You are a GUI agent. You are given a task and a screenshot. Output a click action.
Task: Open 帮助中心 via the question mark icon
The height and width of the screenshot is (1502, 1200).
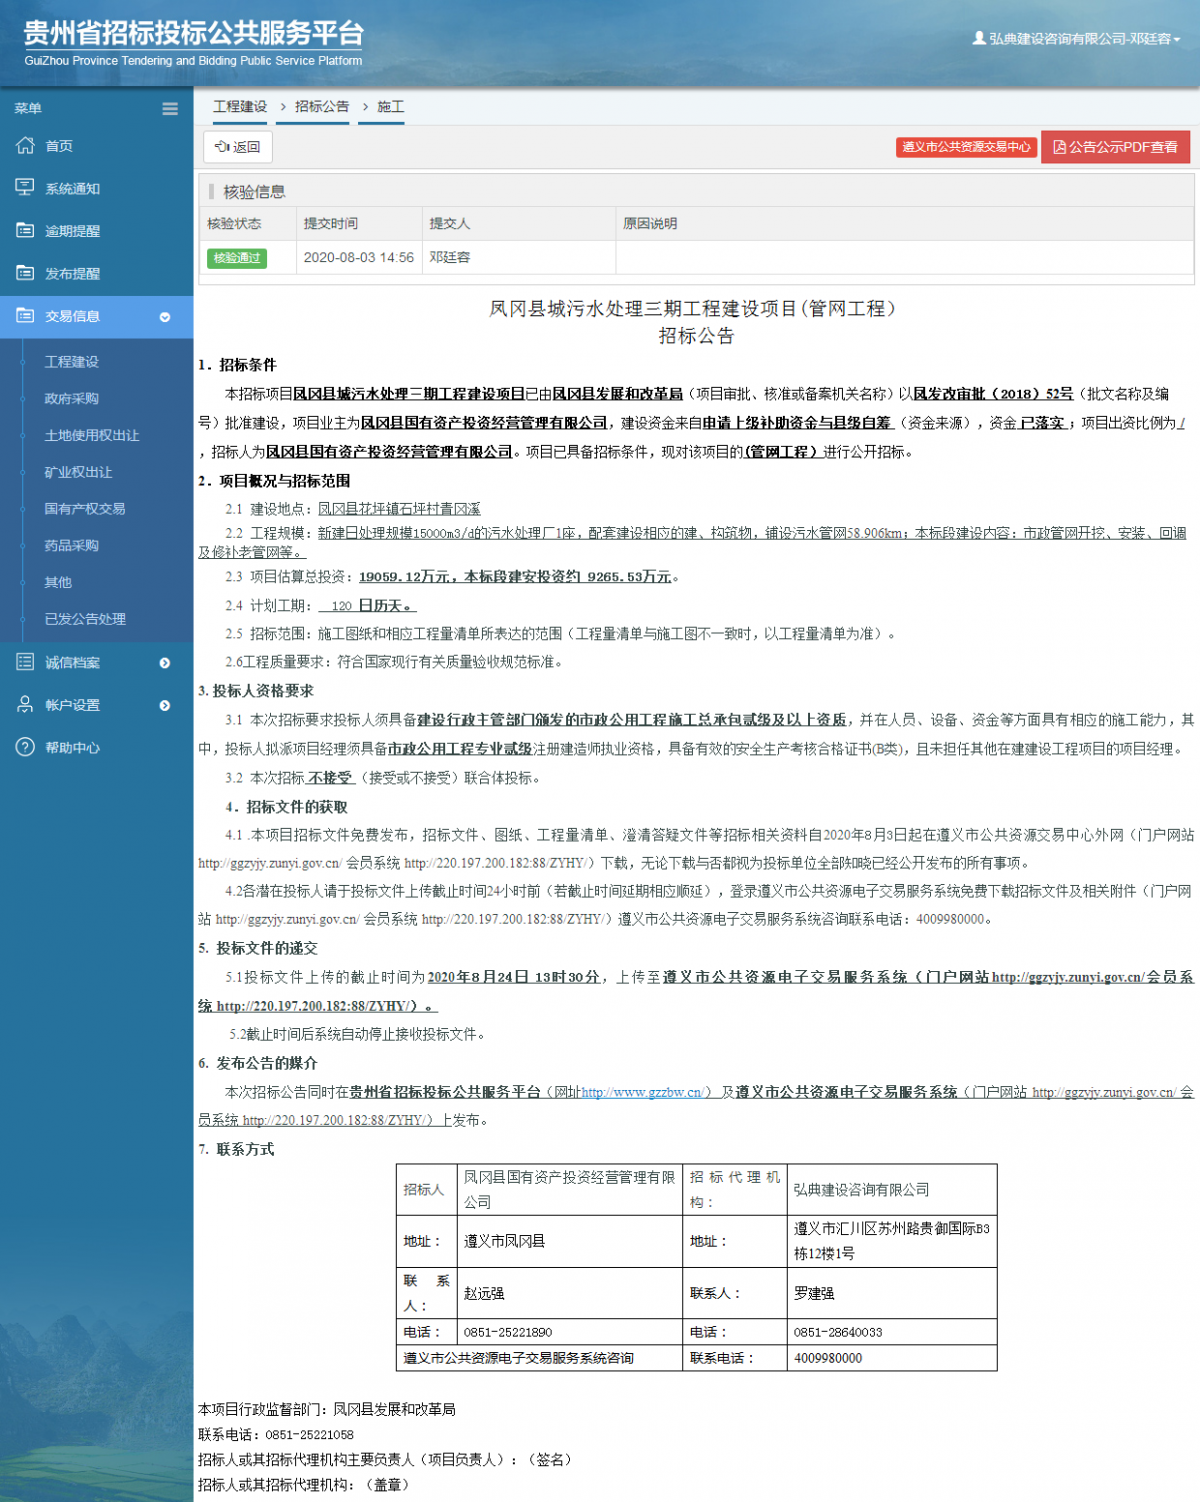coord(25,747)
